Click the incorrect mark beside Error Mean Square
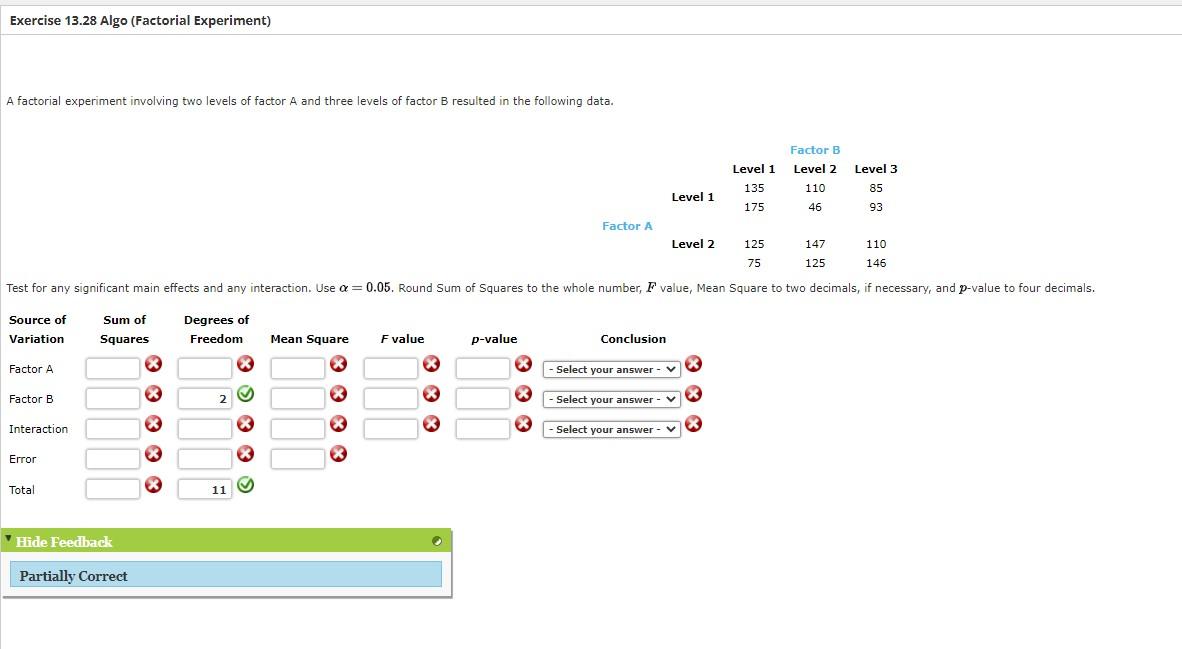This screenshot has height=649, width=1182. pyautogui.click(x=338, y=453)
